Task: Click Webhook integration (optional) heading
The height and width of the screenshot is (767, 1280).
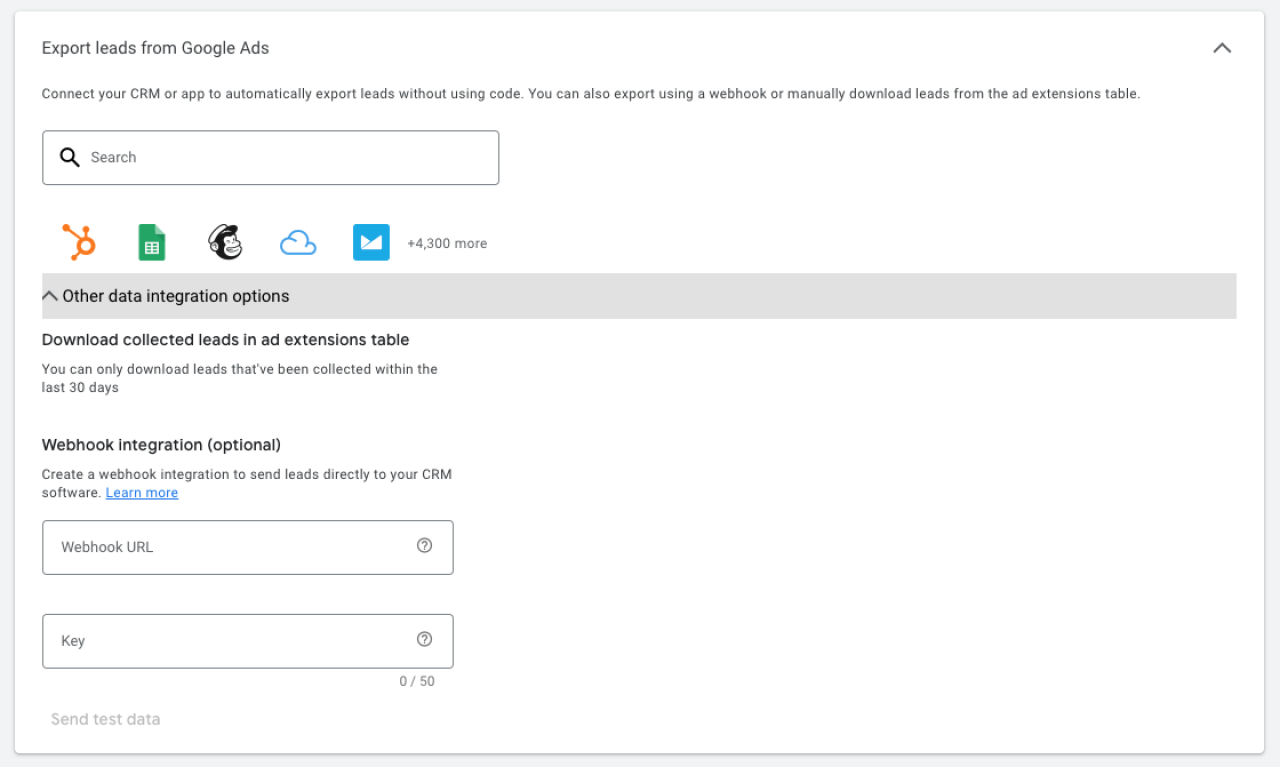Action: 162,445
